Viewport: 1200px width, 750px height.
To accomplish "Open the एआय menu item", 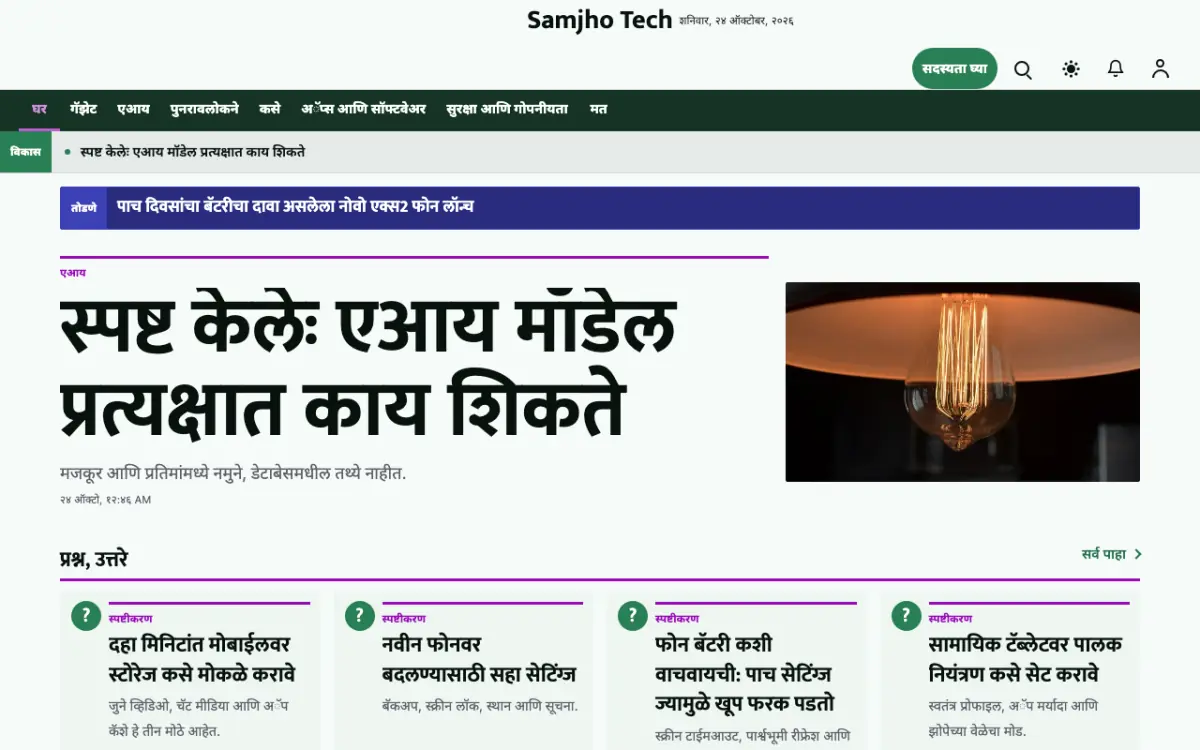I will coord(133,109).
